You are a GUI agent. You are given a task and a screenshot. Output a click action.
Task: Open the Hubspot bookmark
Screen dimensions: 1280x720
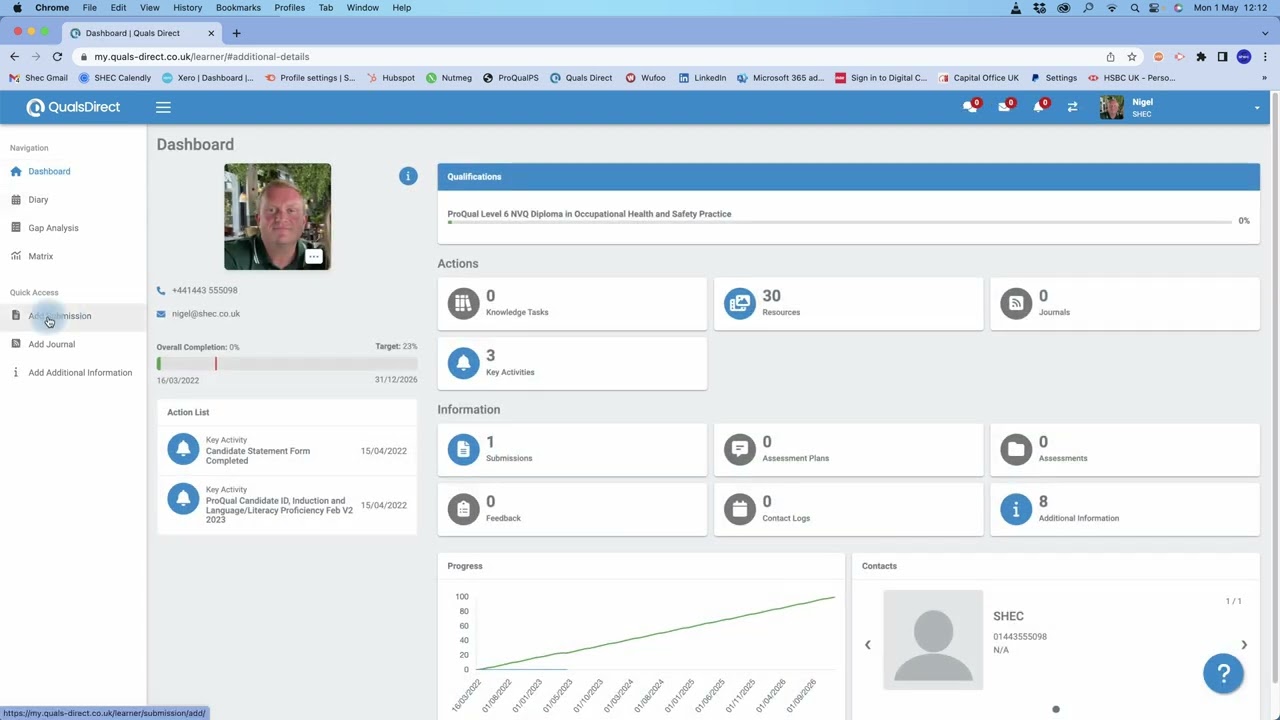[390, 78]
